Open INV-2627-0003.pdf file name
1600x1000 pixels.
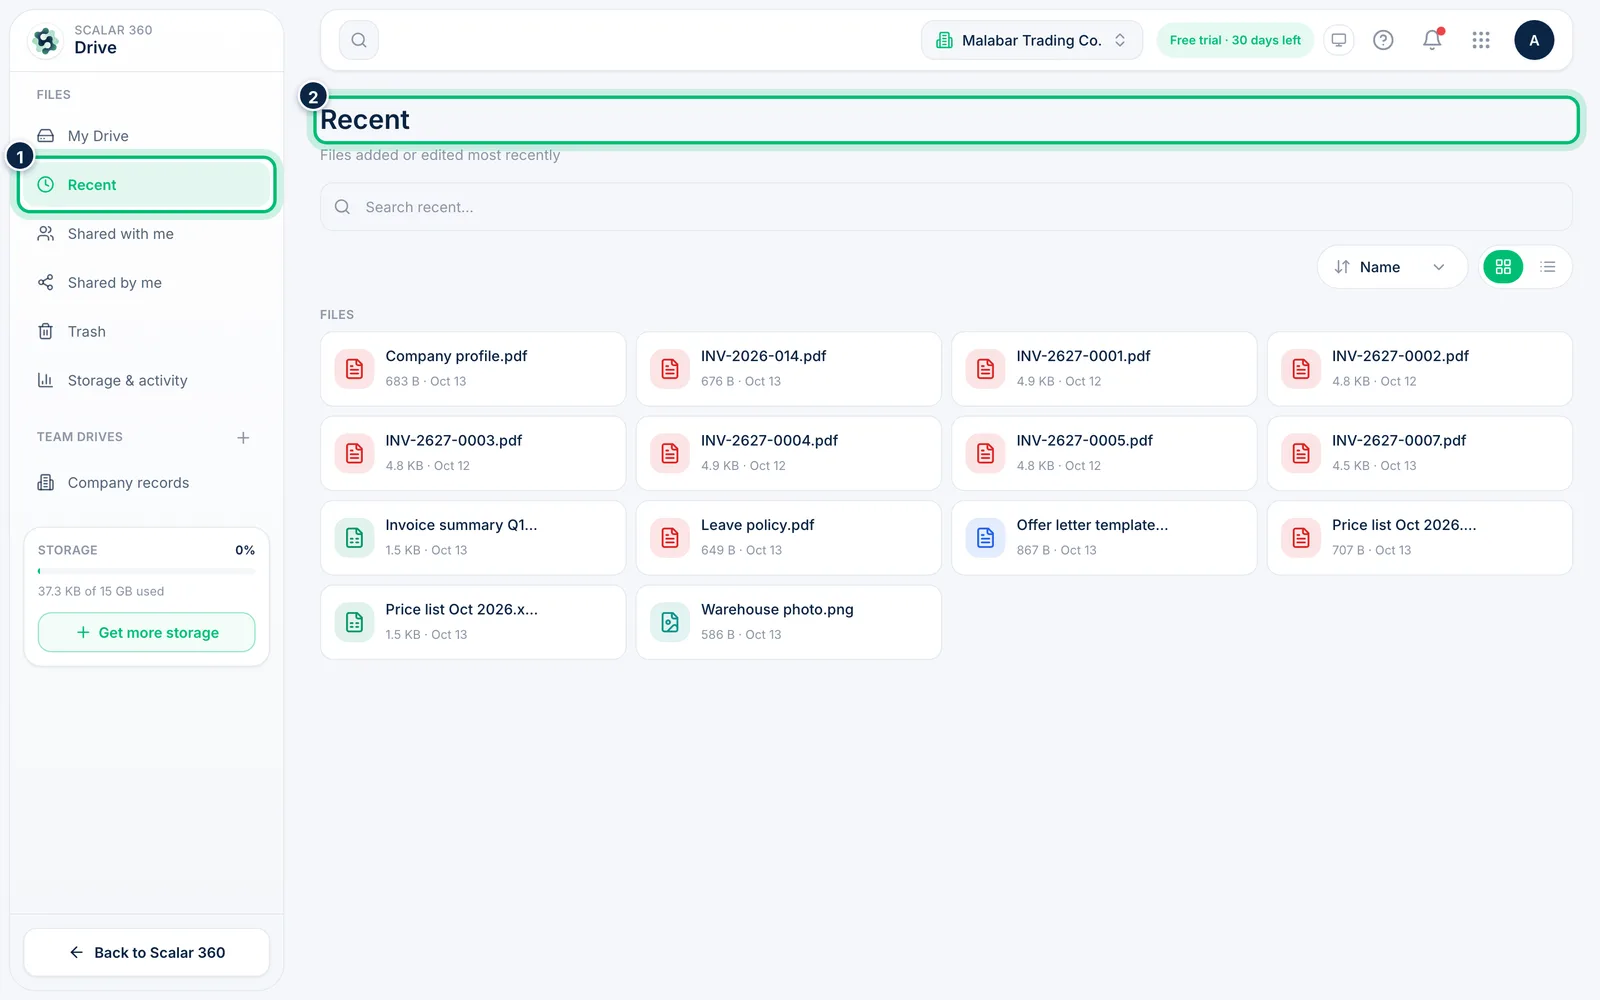point(454,441)
